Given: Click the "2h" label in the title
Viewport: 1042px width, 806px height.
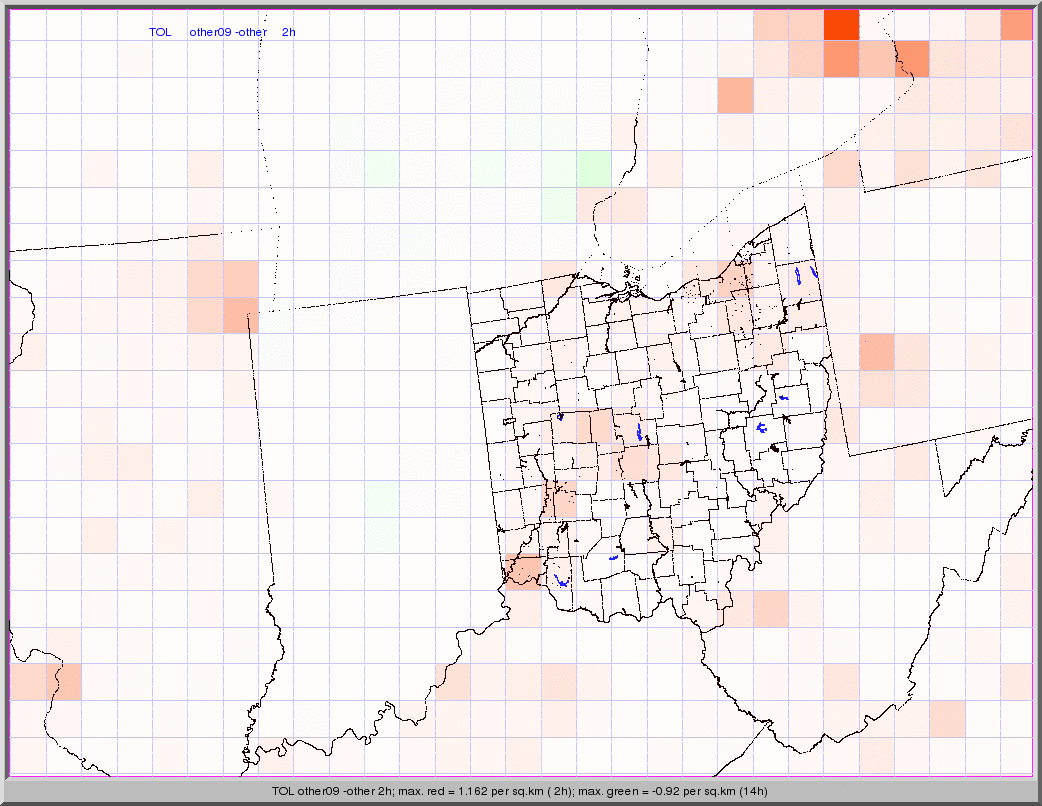Looking at the screenshot, I should [x=289, y=32].
